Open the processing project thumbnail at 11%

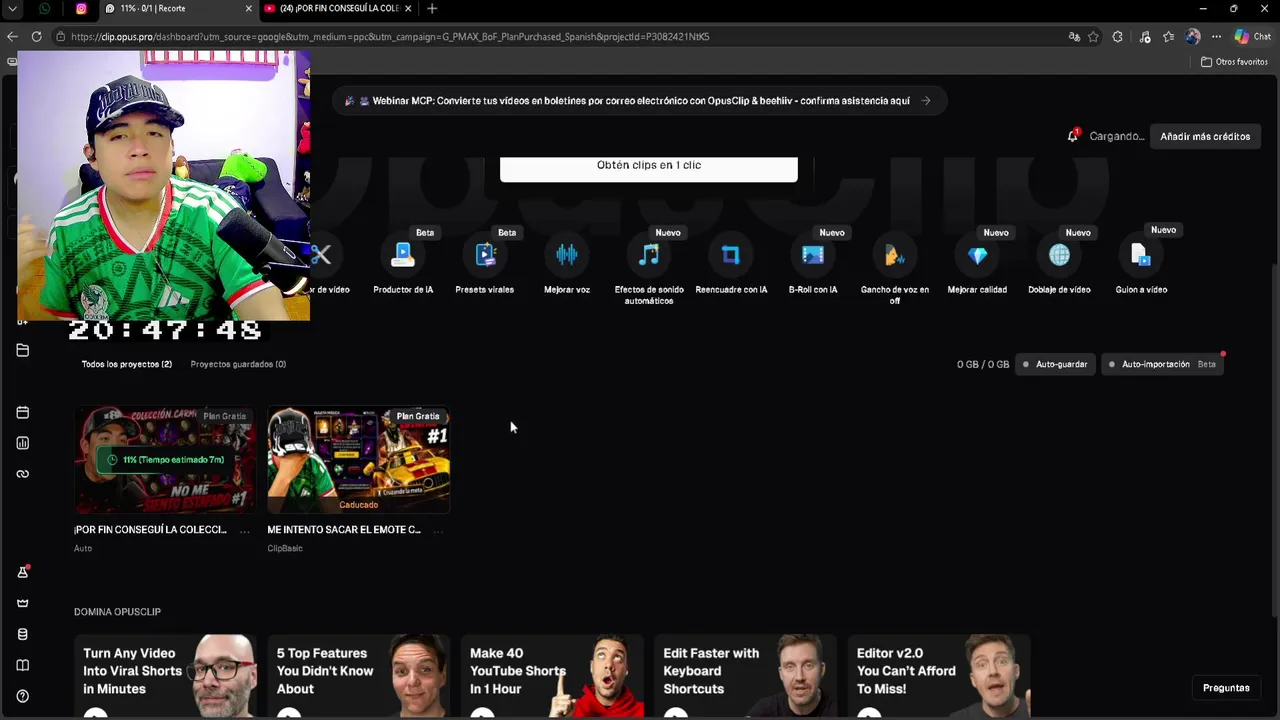pyautogui.click(x=165, y=460)
